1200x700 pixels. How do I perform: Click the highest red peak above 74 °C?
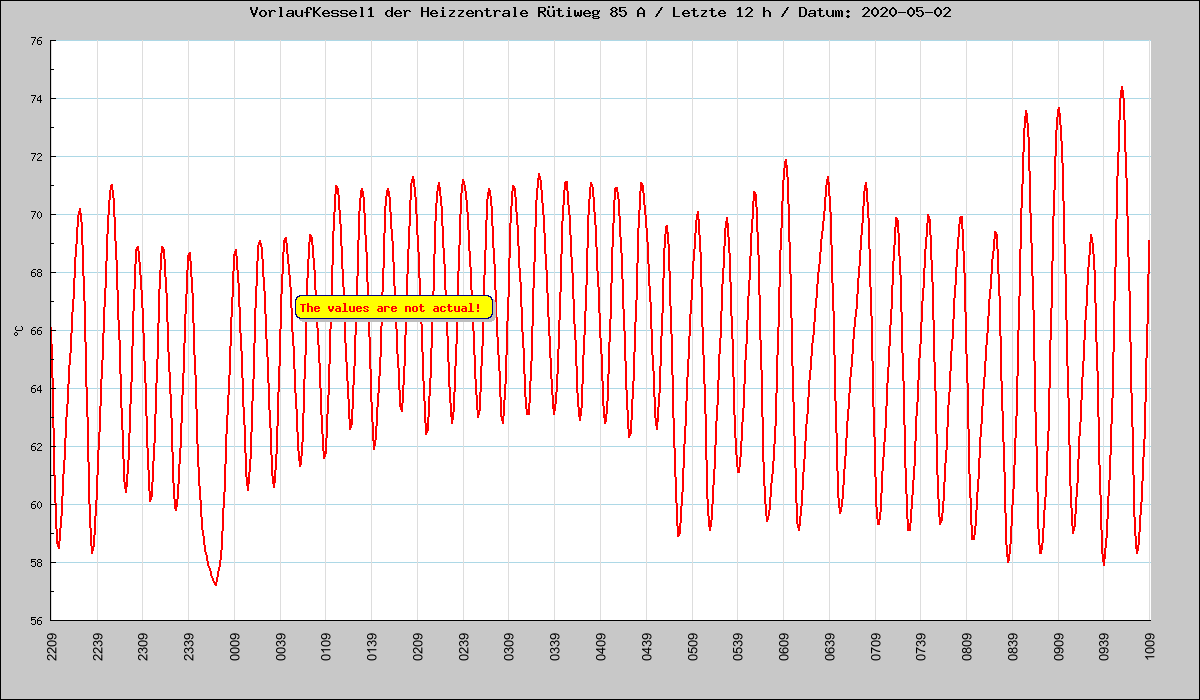click(x=1122, y=88)
